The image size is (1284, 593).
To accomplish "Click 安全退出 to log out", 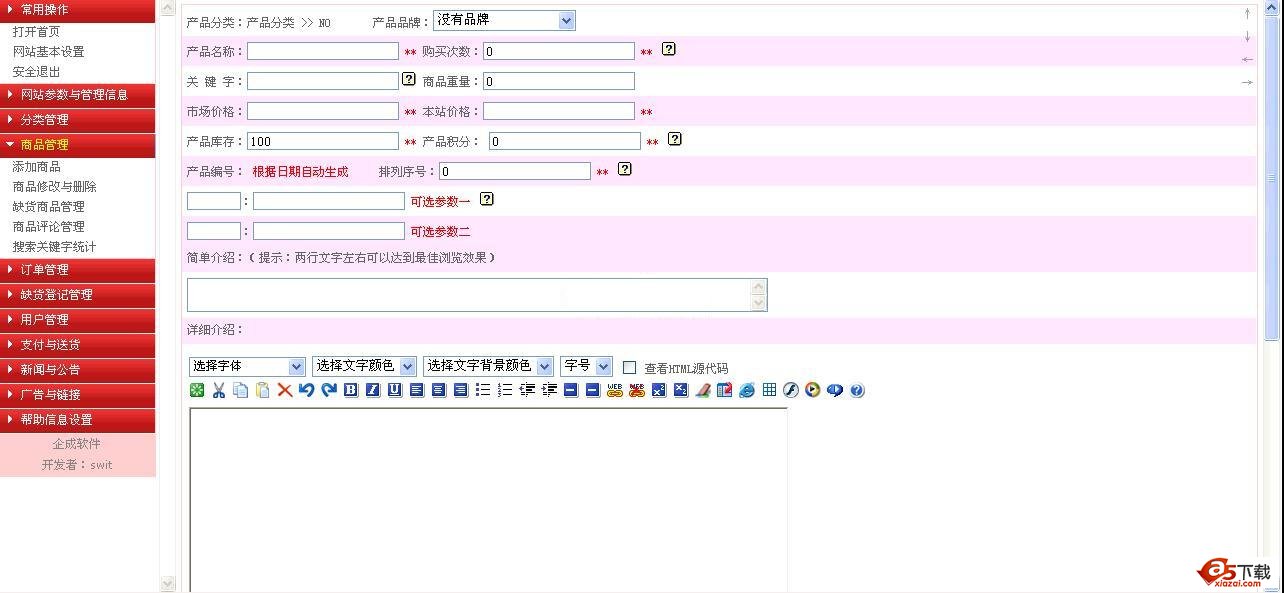I will 36,72.
